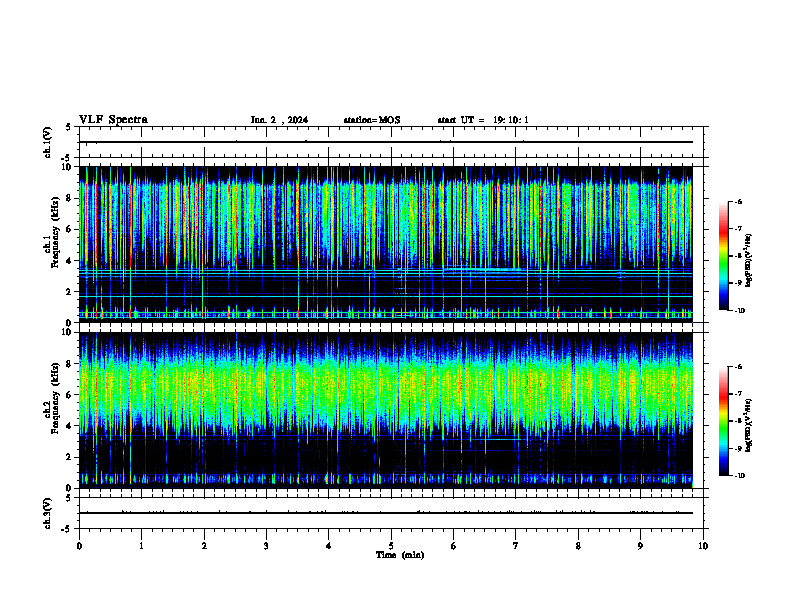Click the upper colorbar "log(PSD)" unit label
This screenshot has height=612, width=792.
pos(749,261)
